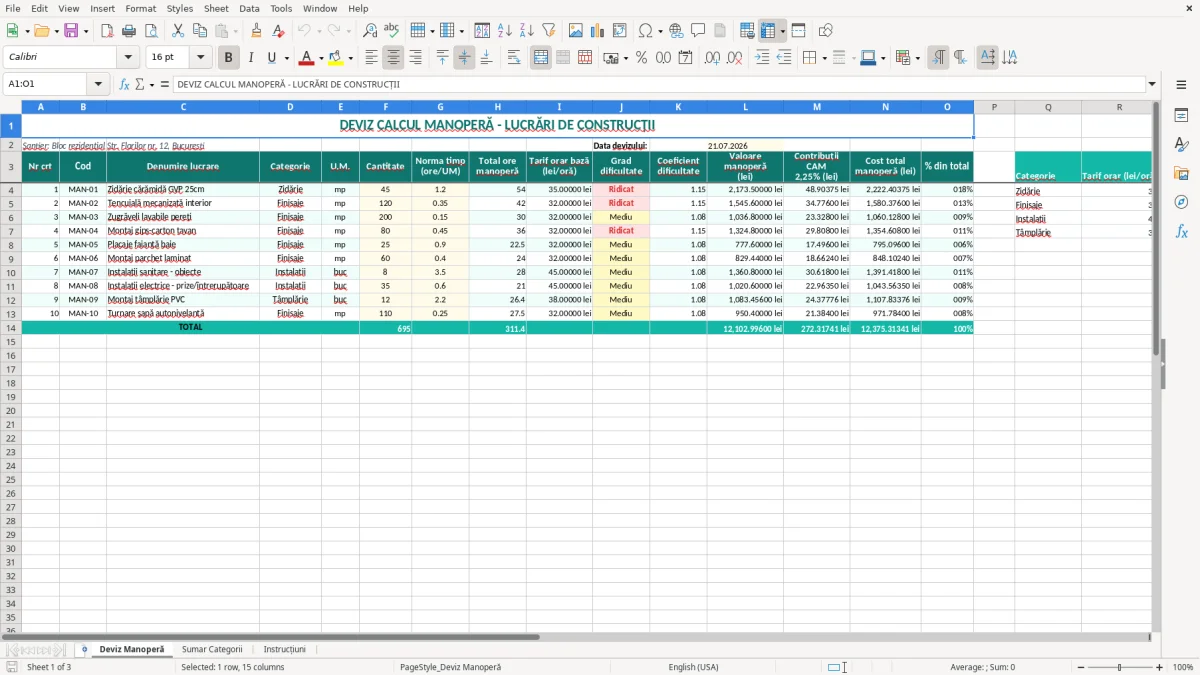Toggle Center Vertically alignment

click(464, 58)
